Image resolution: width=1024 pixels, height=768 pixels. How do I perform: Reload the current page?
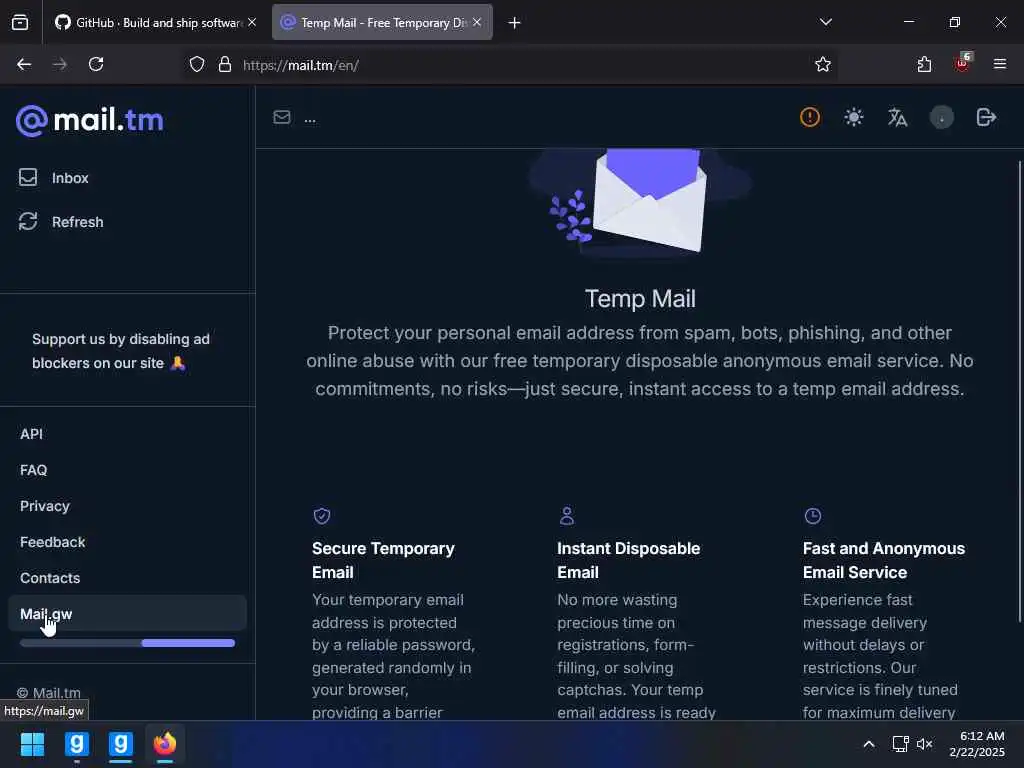(x=96, y=65)
